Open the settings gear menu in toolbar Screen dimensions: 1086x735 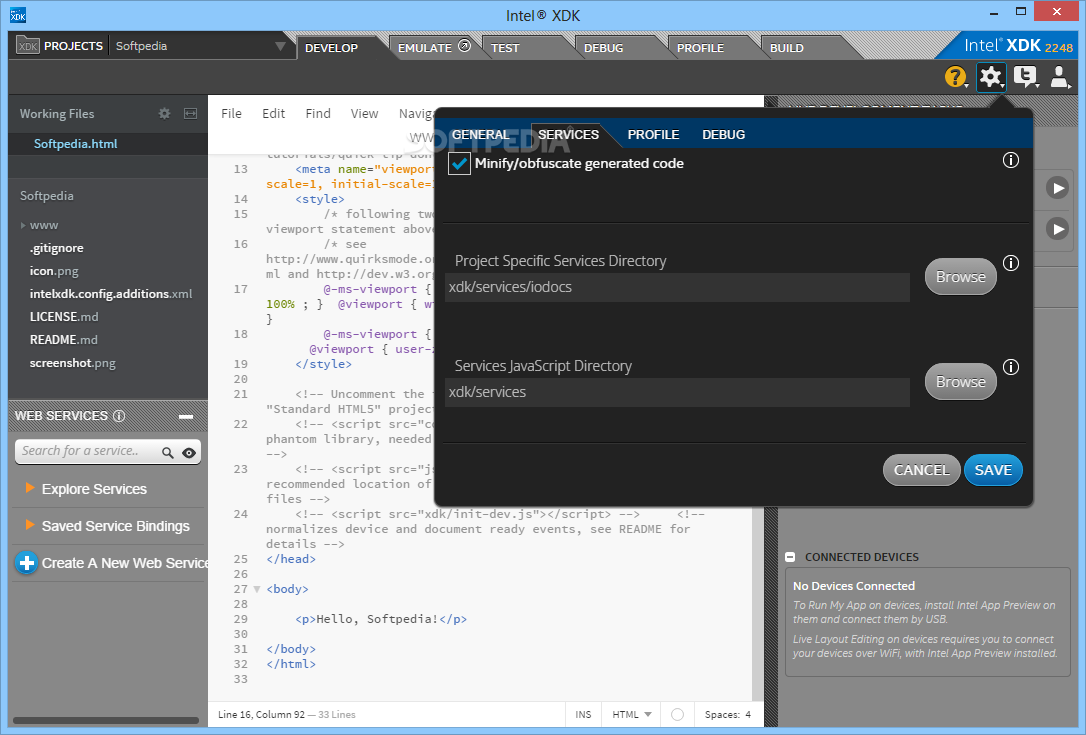tap(991, 77)
